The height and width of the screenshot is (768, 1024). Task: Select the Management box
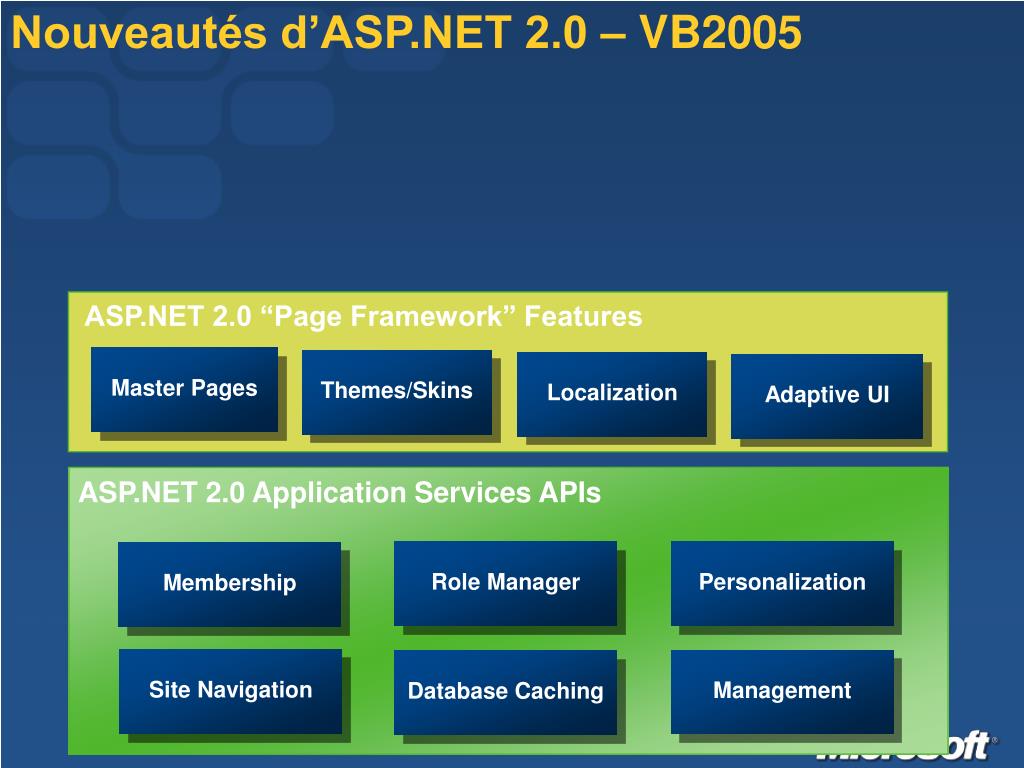pos(782,692)
